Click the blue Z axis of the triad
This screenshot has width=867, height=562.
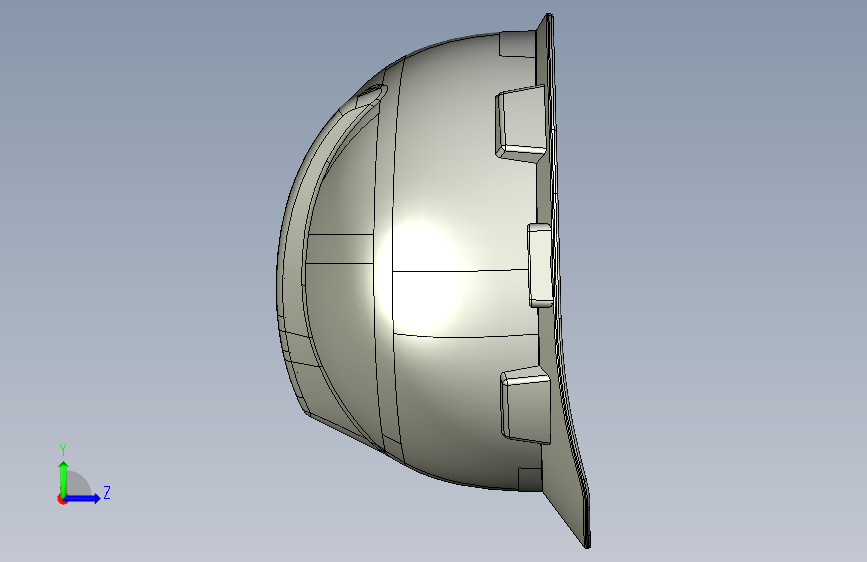pos(83,498)
